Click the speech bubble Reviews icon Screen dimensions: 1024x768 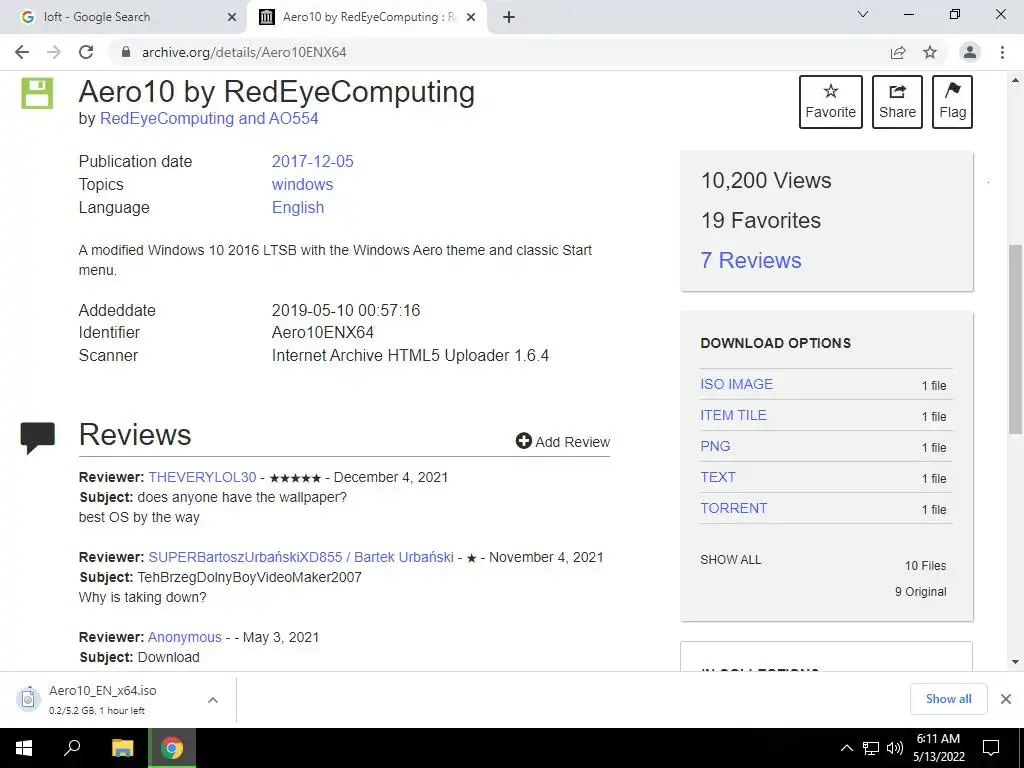(x=38, y=438)
